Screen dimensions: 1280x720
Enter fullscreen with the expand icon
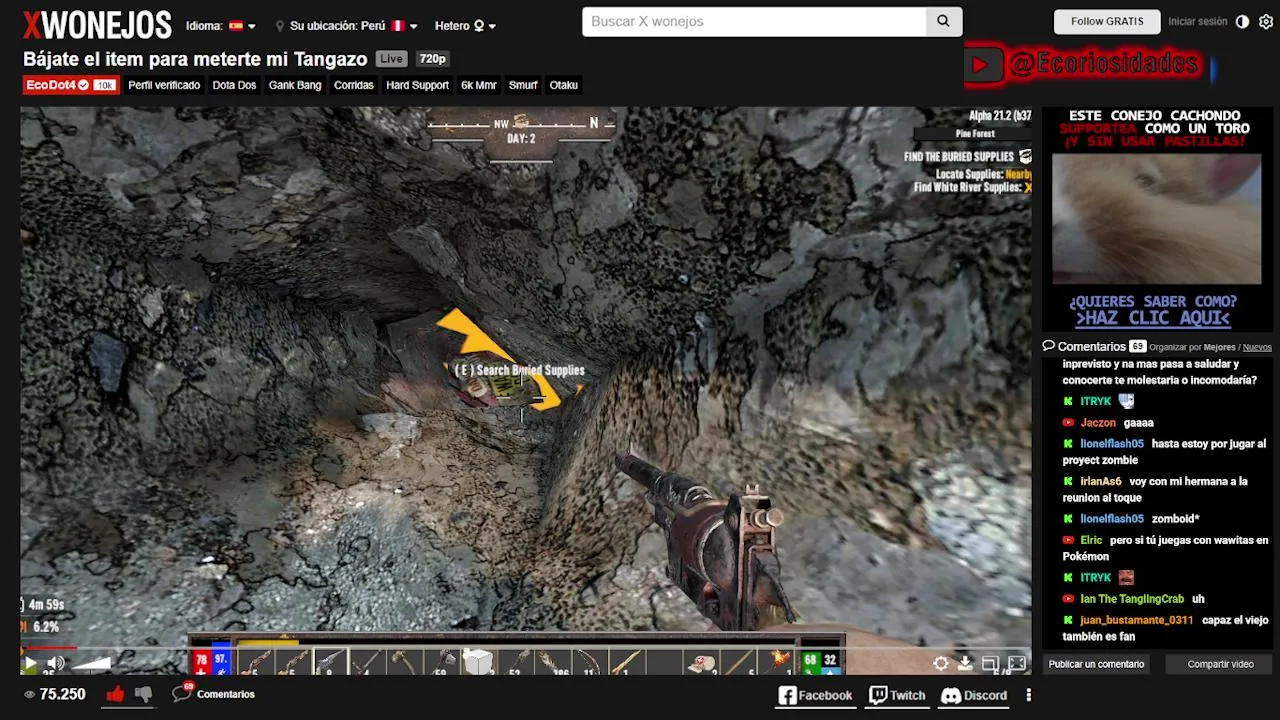(1017, 663)
